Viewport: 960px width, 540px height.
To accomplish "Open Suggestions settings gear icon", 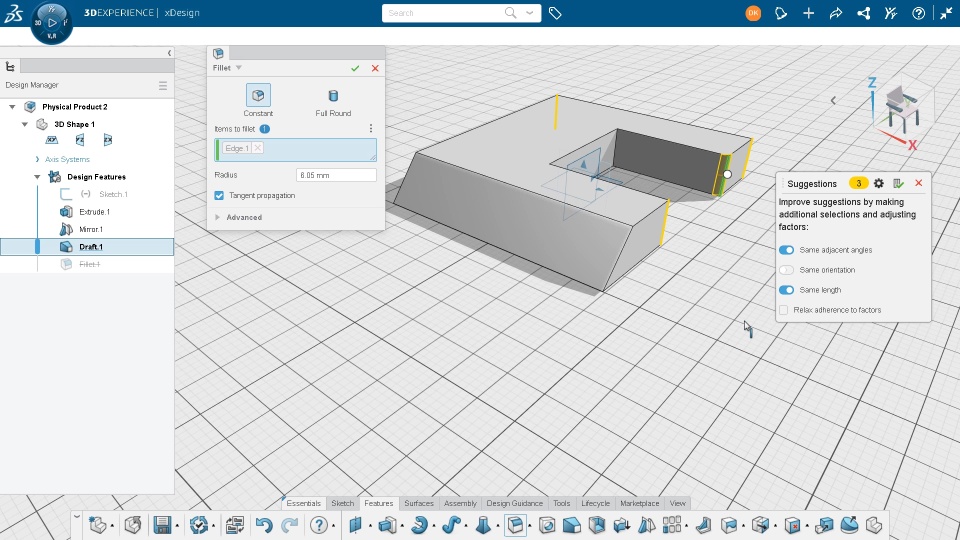I will point(879,183).
